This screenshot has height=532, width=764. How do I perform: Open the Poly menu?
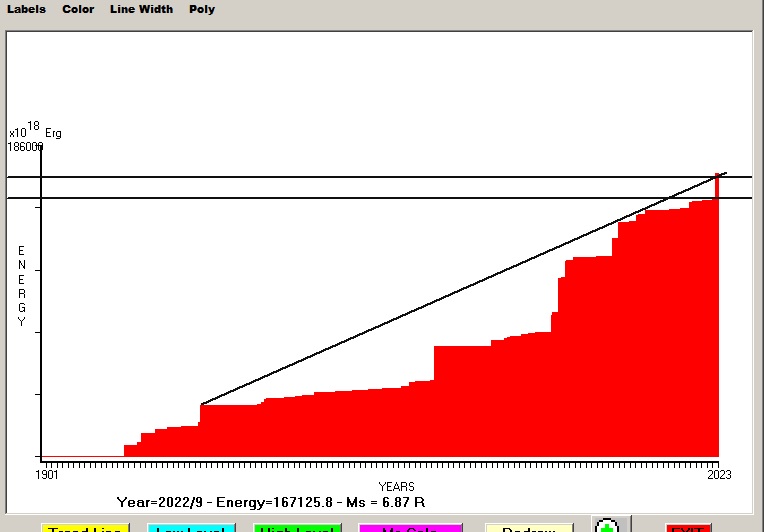click(x=202, y=9)
